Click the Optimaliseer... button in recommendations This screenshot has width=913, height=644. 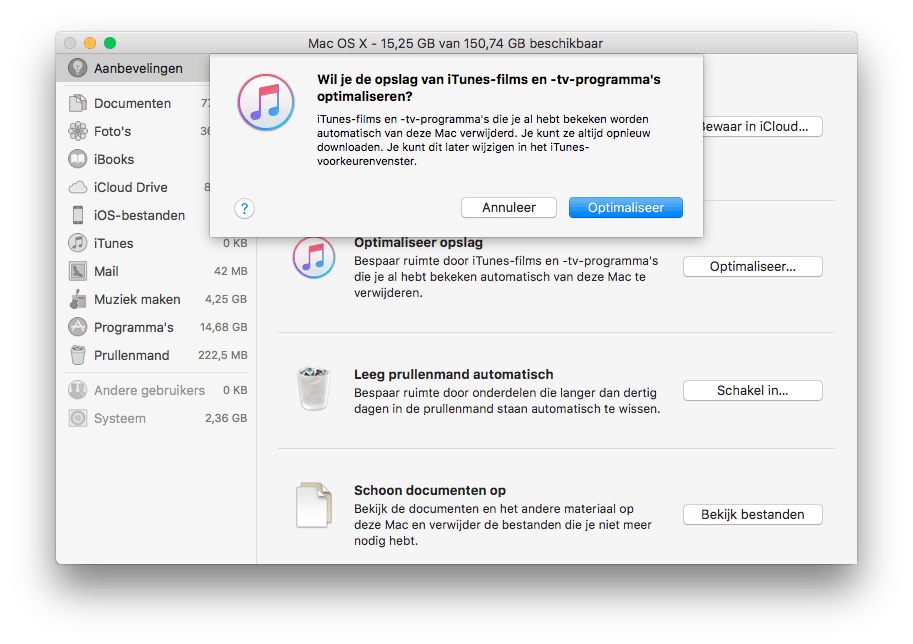tap(753, 267)
